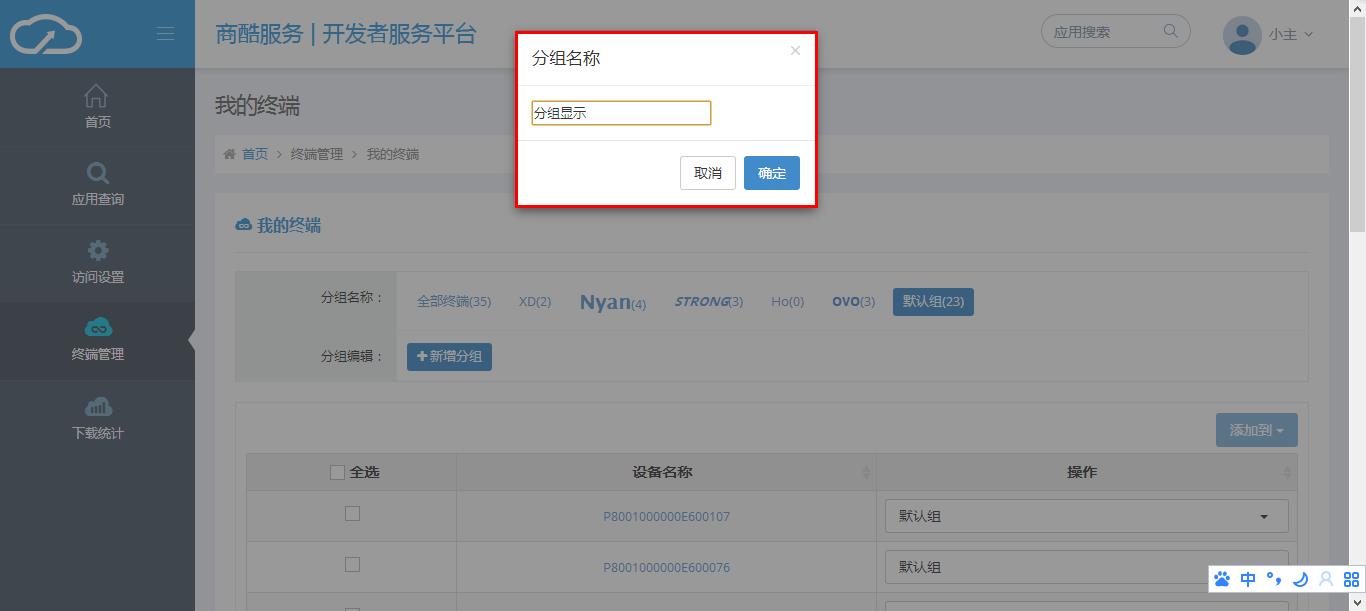This screenshot has width=1366, height=611.
Task: Expand the 小主 user menu
Action: pyautogui.click(x=1290, y=34)
